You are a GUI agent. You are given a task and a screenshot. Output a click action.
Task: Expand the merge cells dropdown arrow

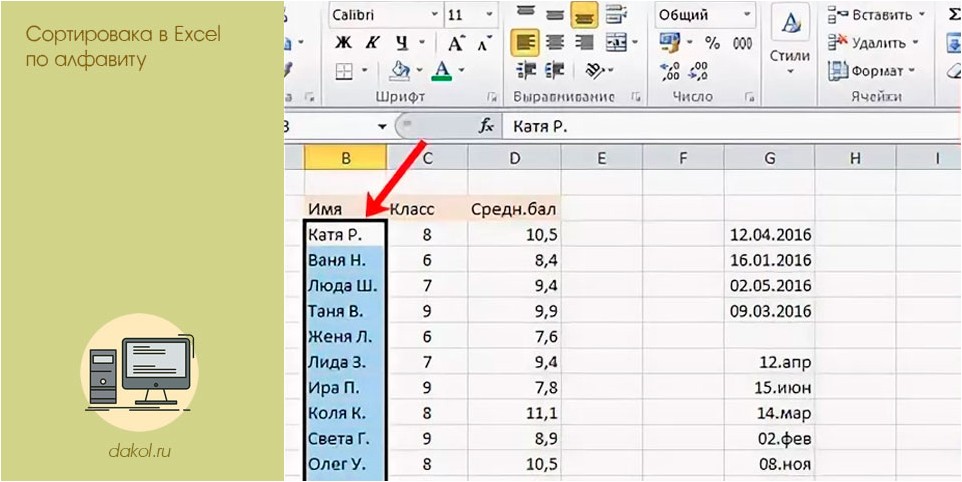pyautogui.click(x=634, y=42)
